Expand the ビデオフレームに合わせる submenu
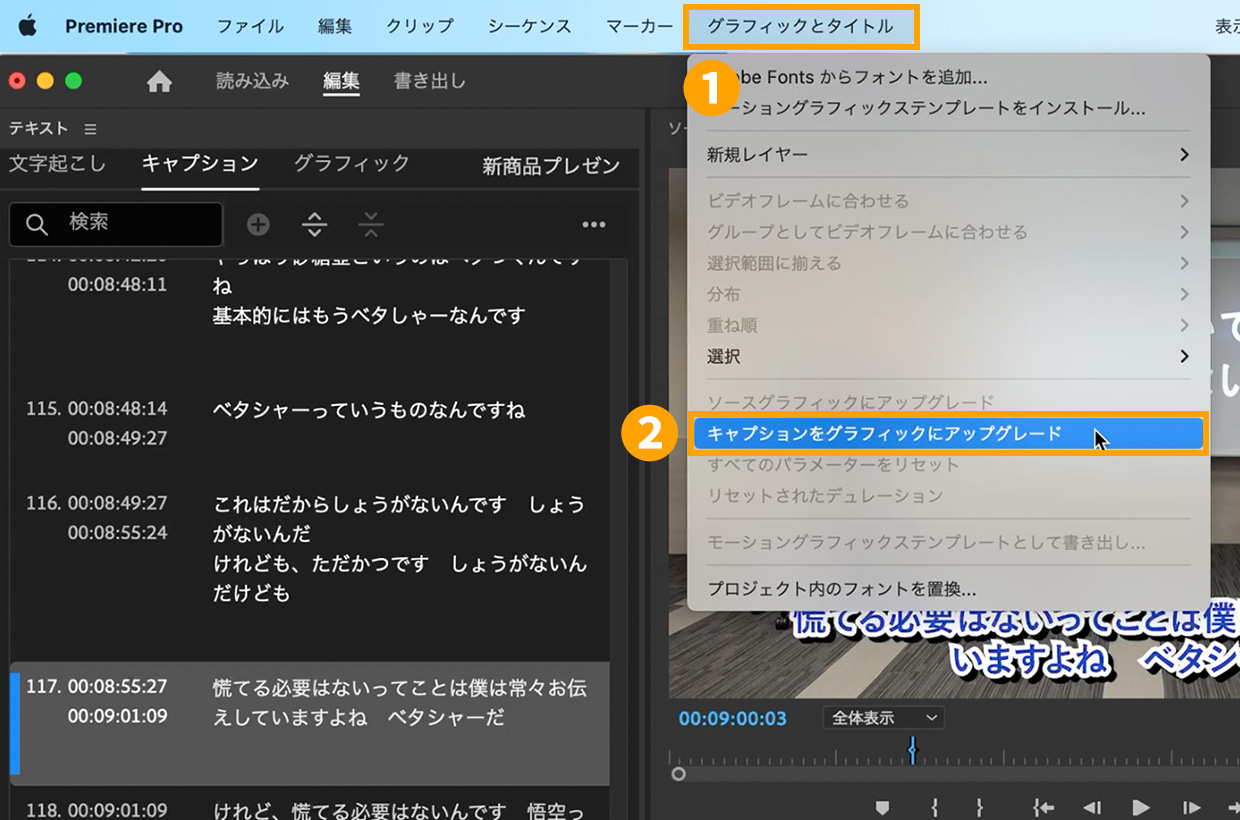 pyautogui.click(x=947, y=201)
